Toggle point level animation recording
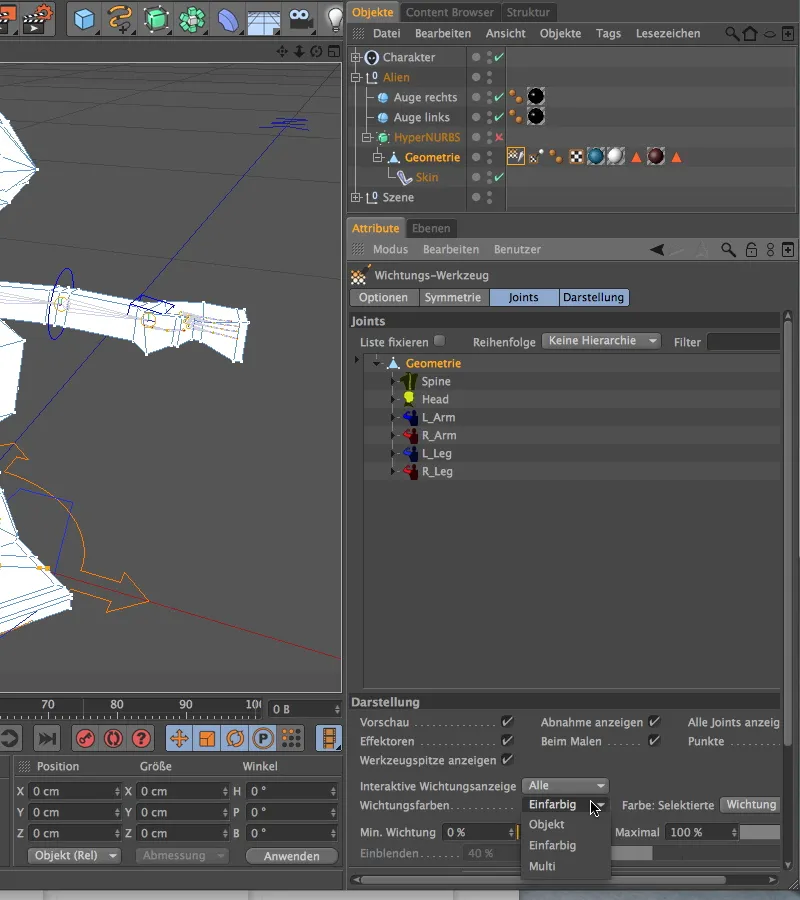The width and height of the screenshot is (800, 900). pos(292,738)
